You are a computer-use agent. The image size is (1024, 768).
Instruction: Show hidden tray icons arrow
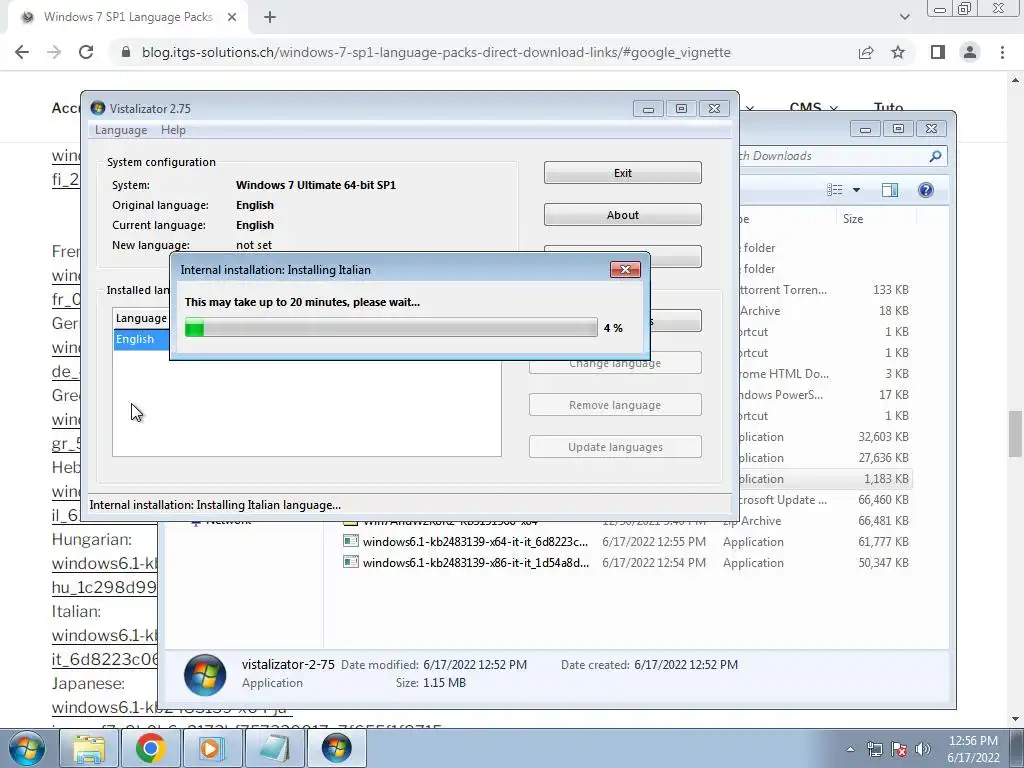tap(850, 749)
